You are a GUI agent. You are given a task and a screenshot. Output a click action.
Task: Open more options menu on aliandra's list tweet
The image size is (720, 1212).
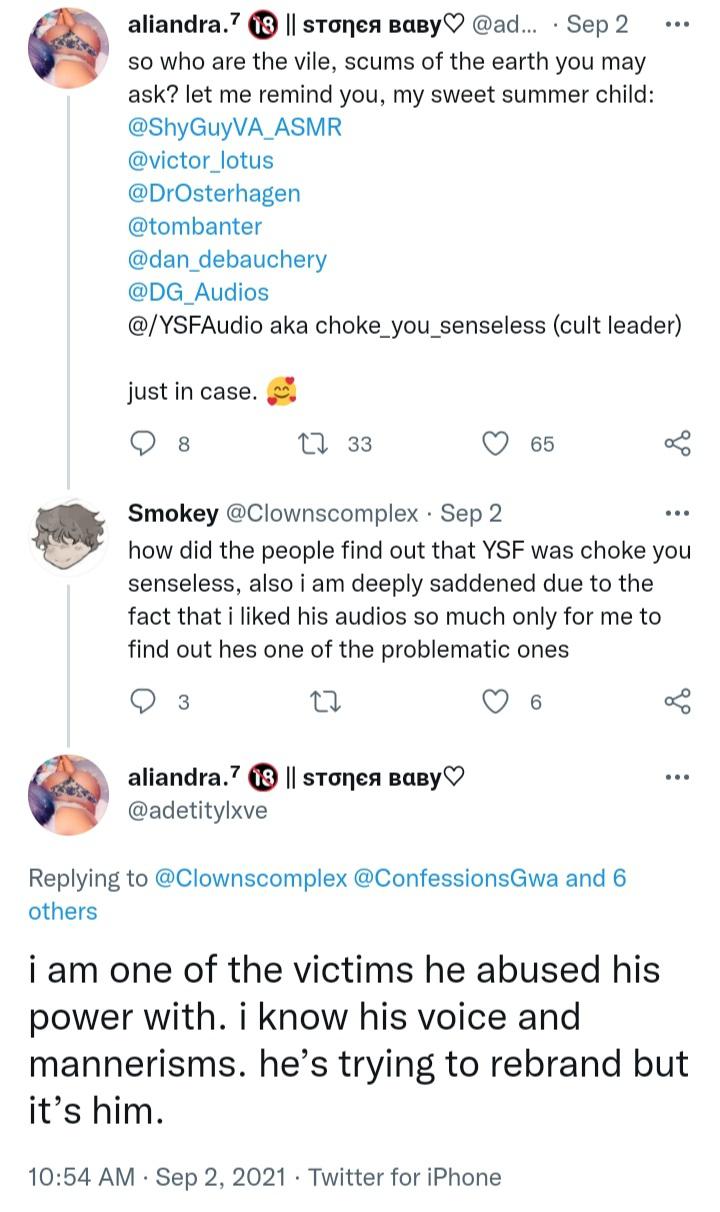[677, 22]
